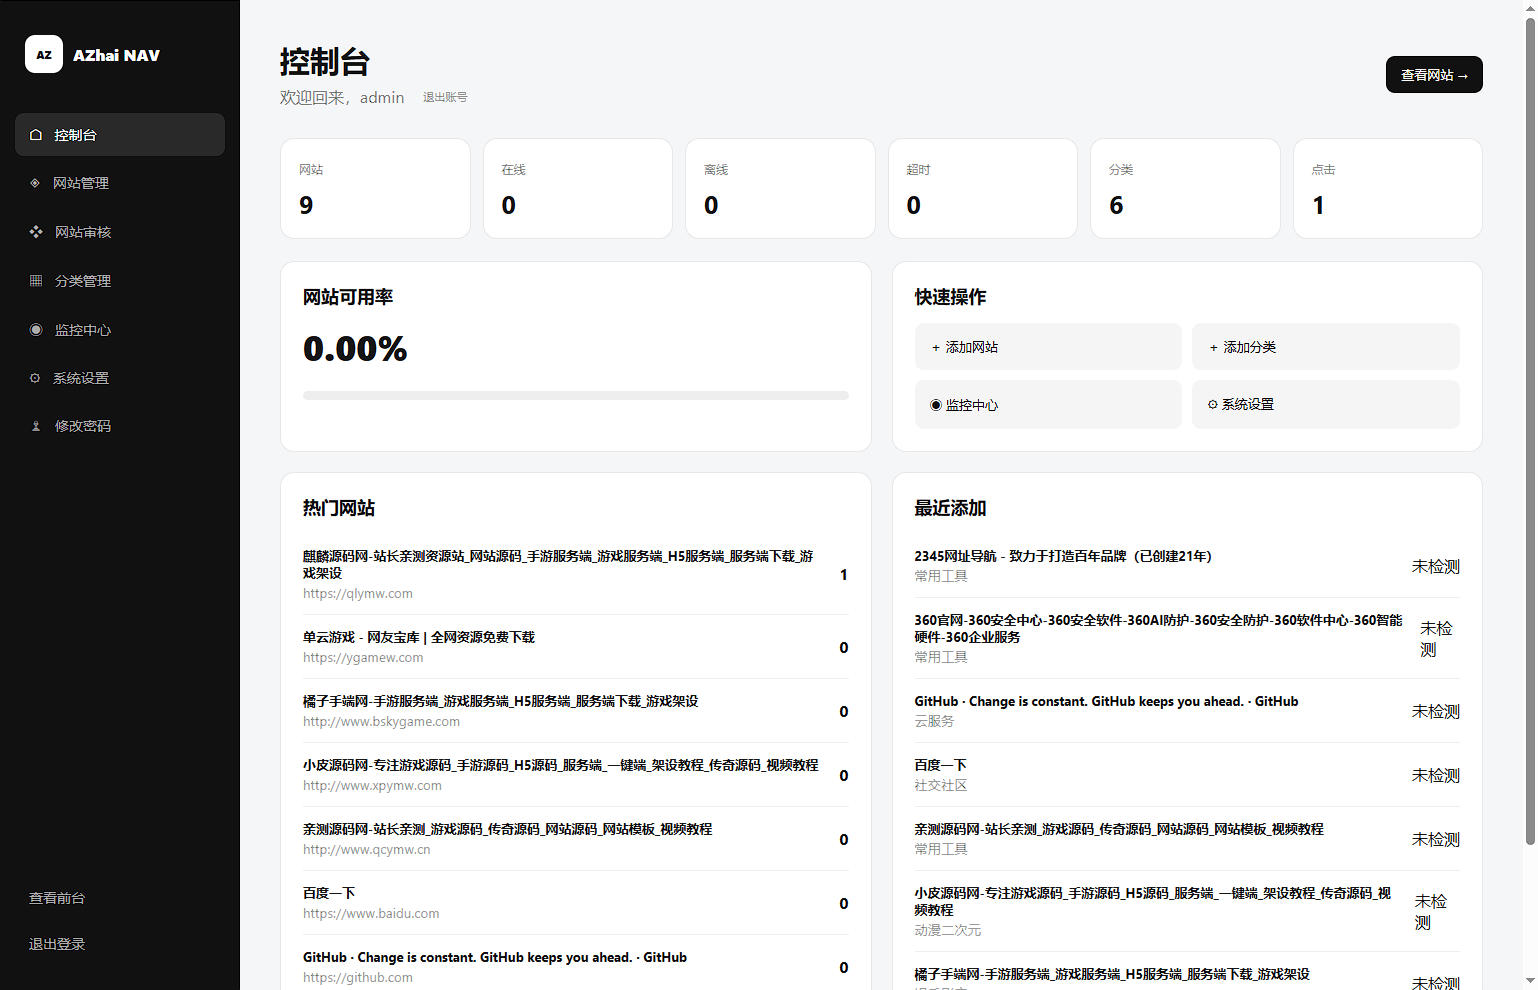Open 控制台 via its home icon
This screenshot has width=1538, height=990.
pyautogui.click(x=36, y=135)
